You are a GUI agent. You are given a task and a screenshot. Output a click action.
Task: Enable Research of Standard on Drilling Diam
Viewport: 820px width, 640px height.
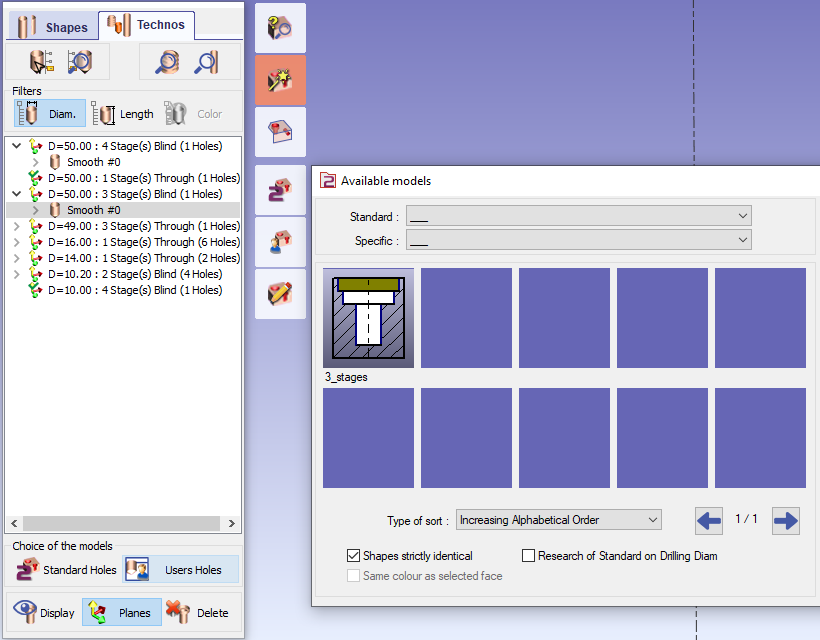(529, 556)
